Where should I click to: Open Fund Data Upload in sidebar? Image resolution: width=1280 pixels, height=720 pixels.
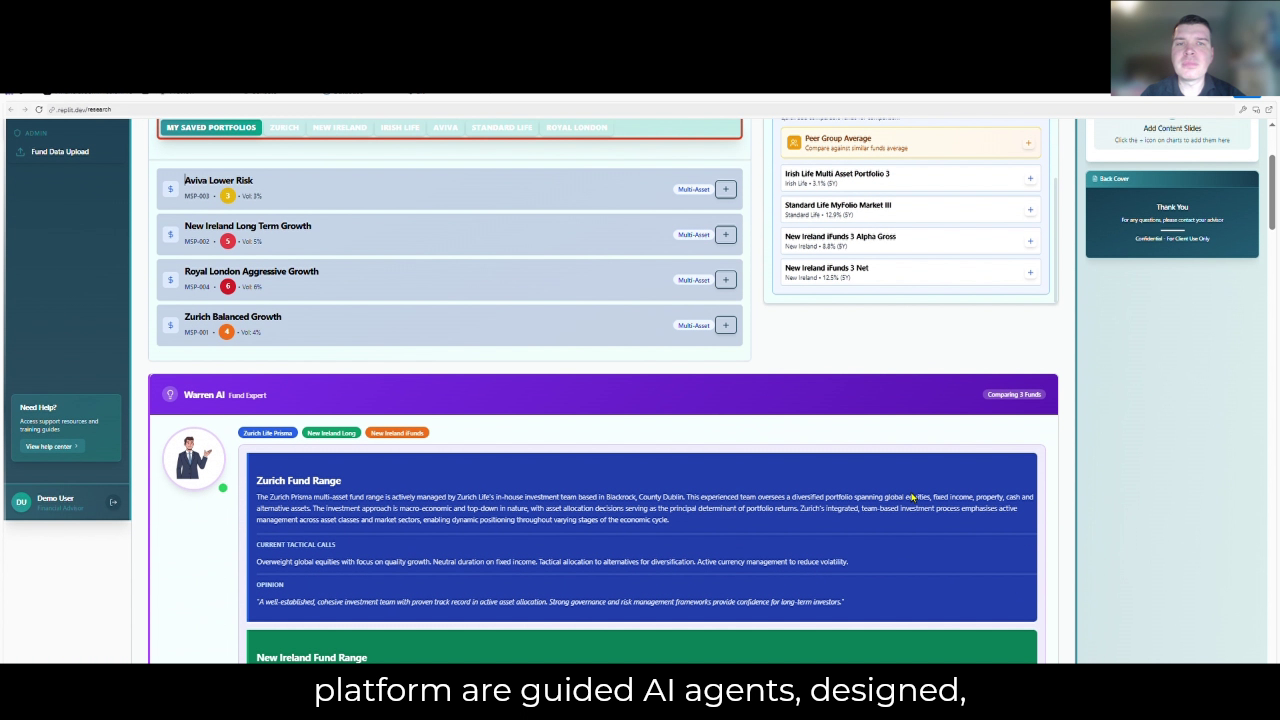(x=59, y=152)
